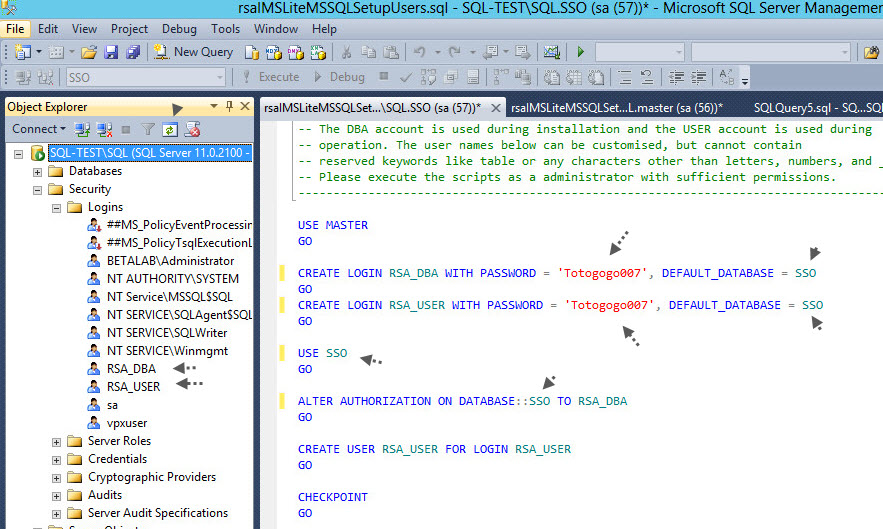Collapse the SQL-TEST\SQL server node
This screenshot has width=883, height=529.
click(x=19, y=153)
